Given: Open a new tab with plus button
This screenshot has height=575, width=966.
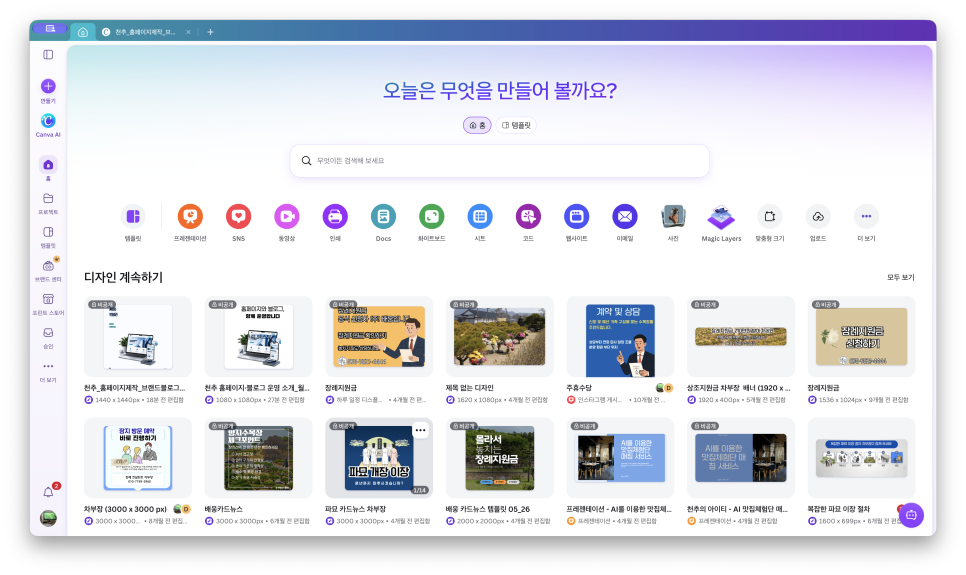Looking at the screenshot, I should (x=210, y=32).
